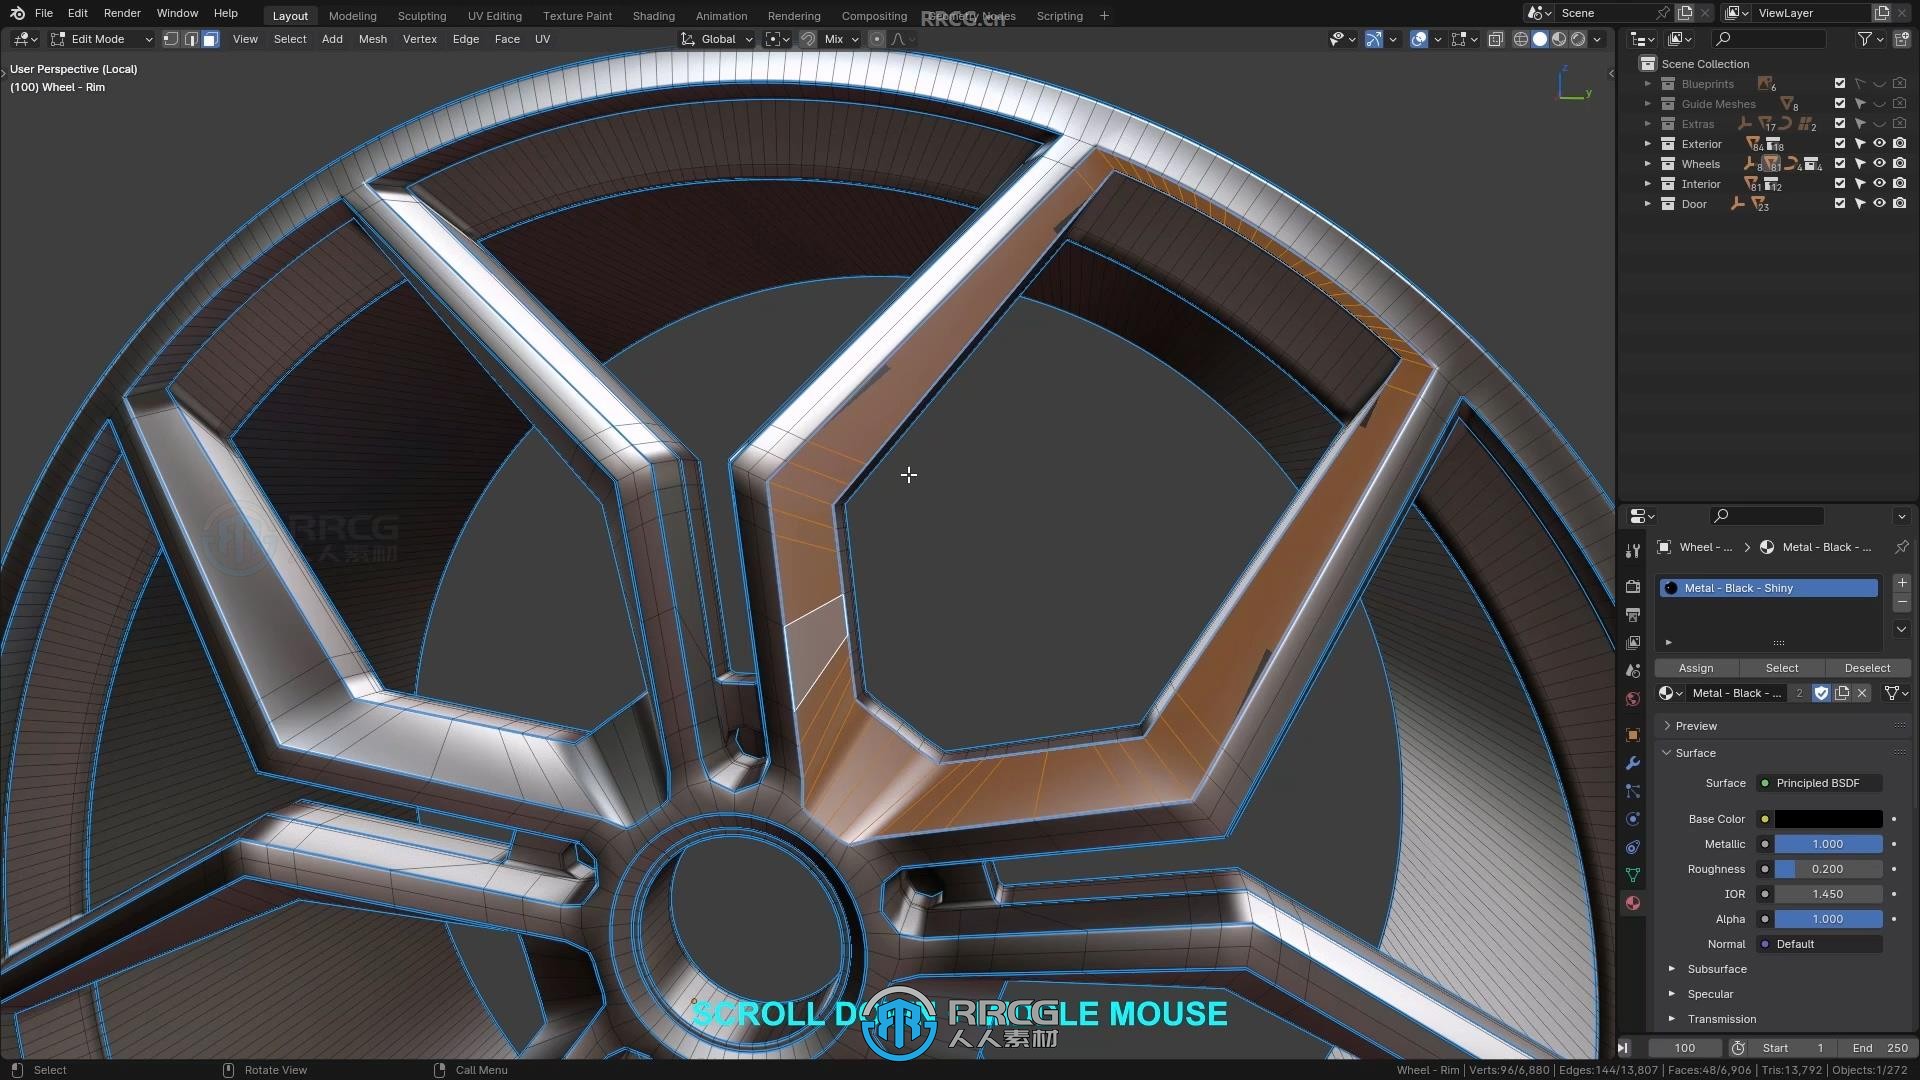Viewport: 1920px width, 1080px height.
Task: Open the Edit Mode dropdown
Action: pyautogui.click(x=101, y=39)
